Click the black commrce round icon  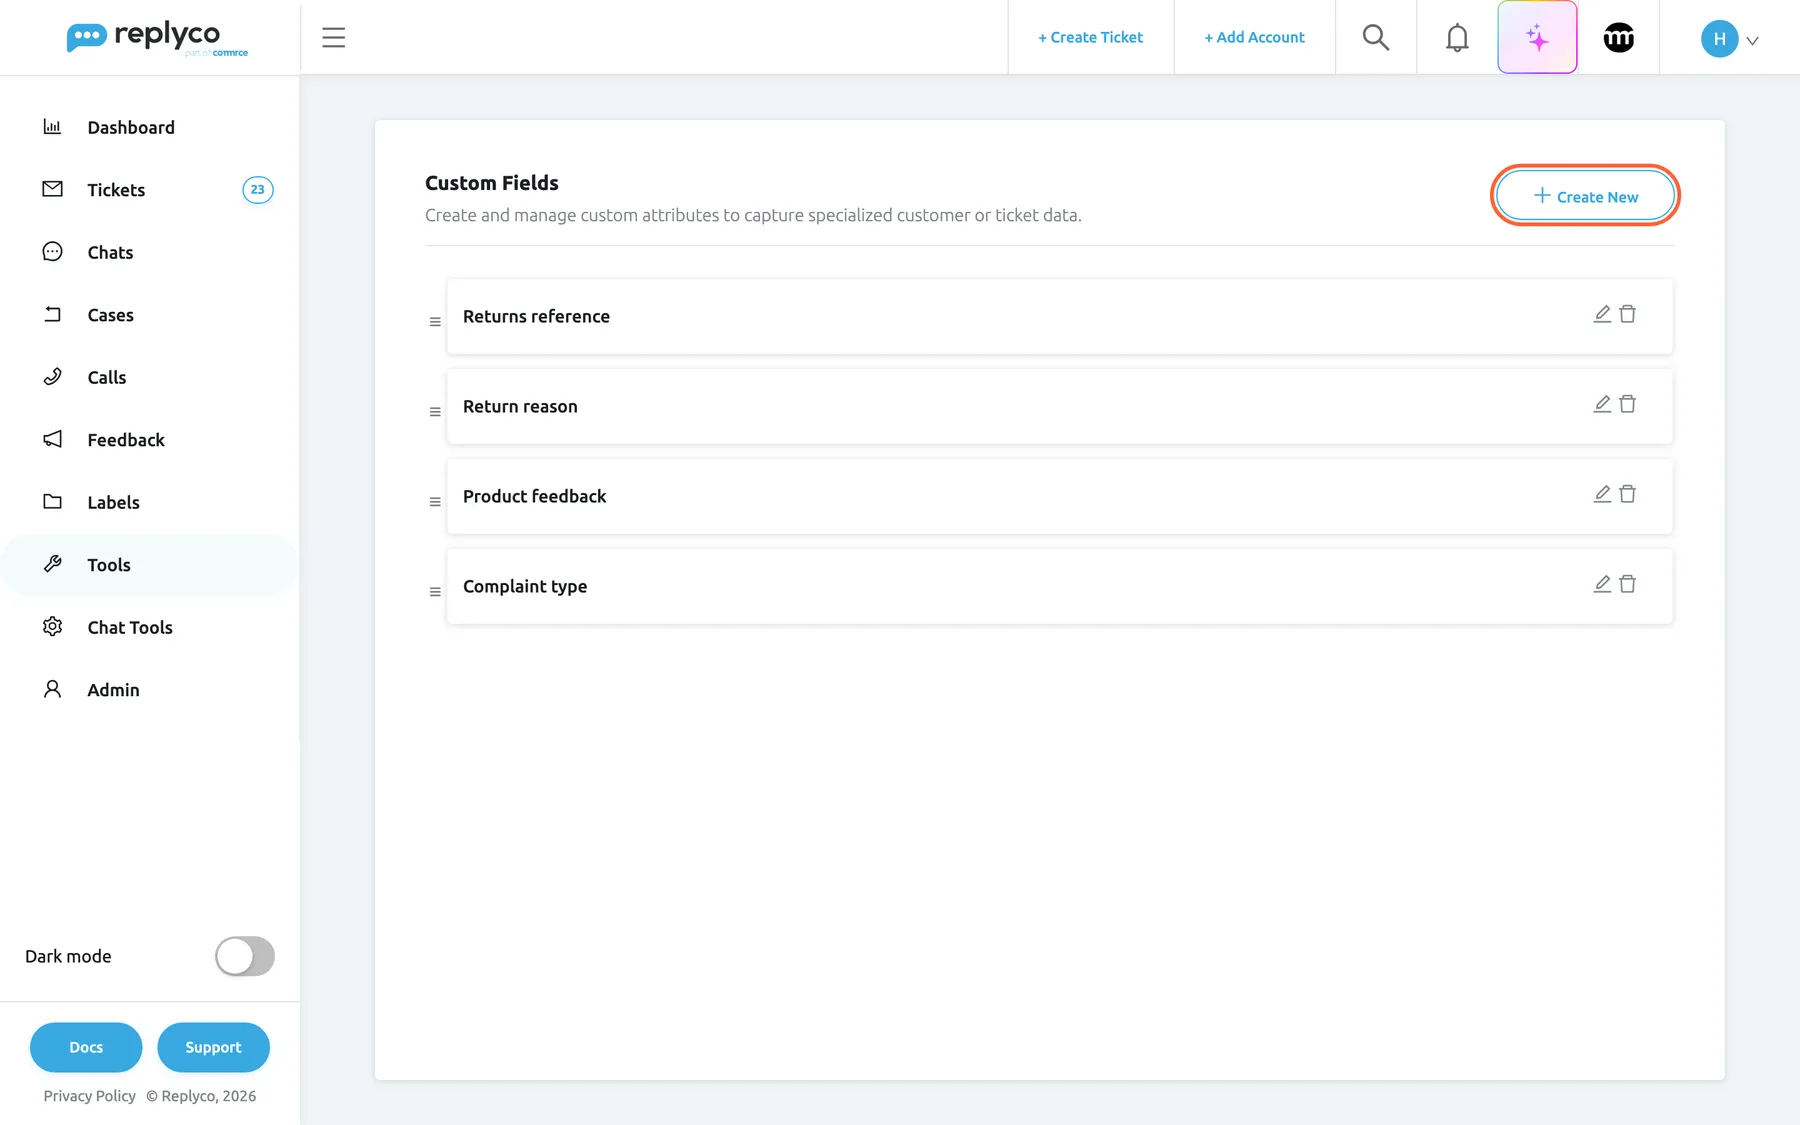point(1619,38)
